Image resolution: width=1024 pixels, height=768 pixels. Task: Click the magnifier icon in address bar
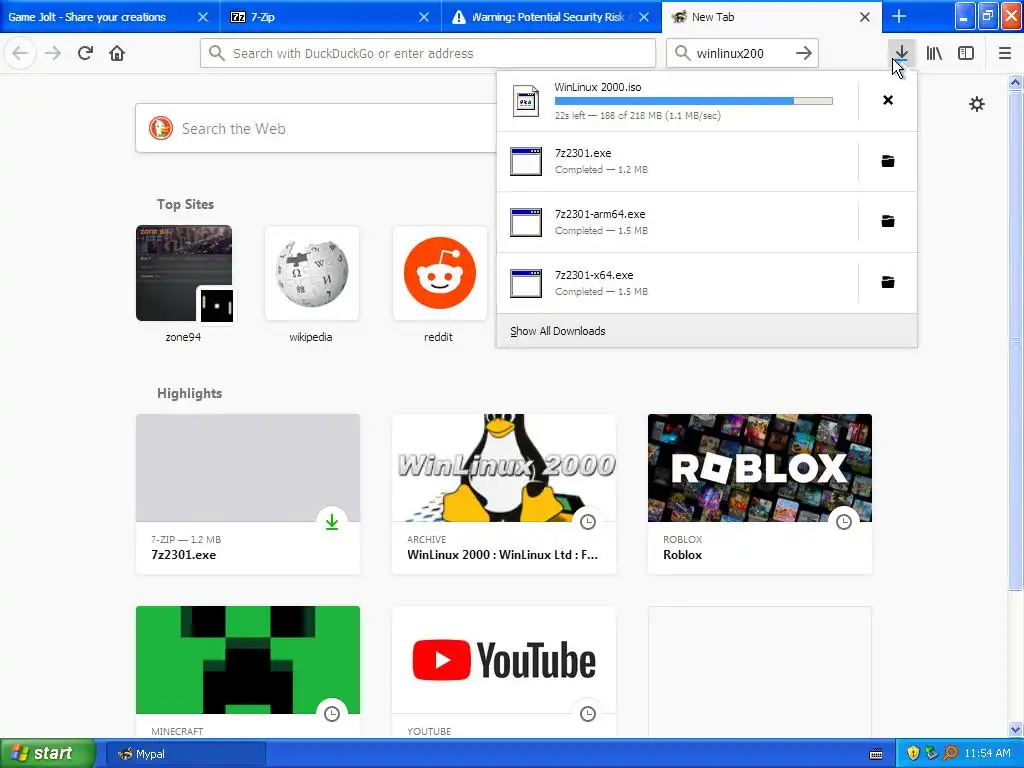tap(217, 54)
